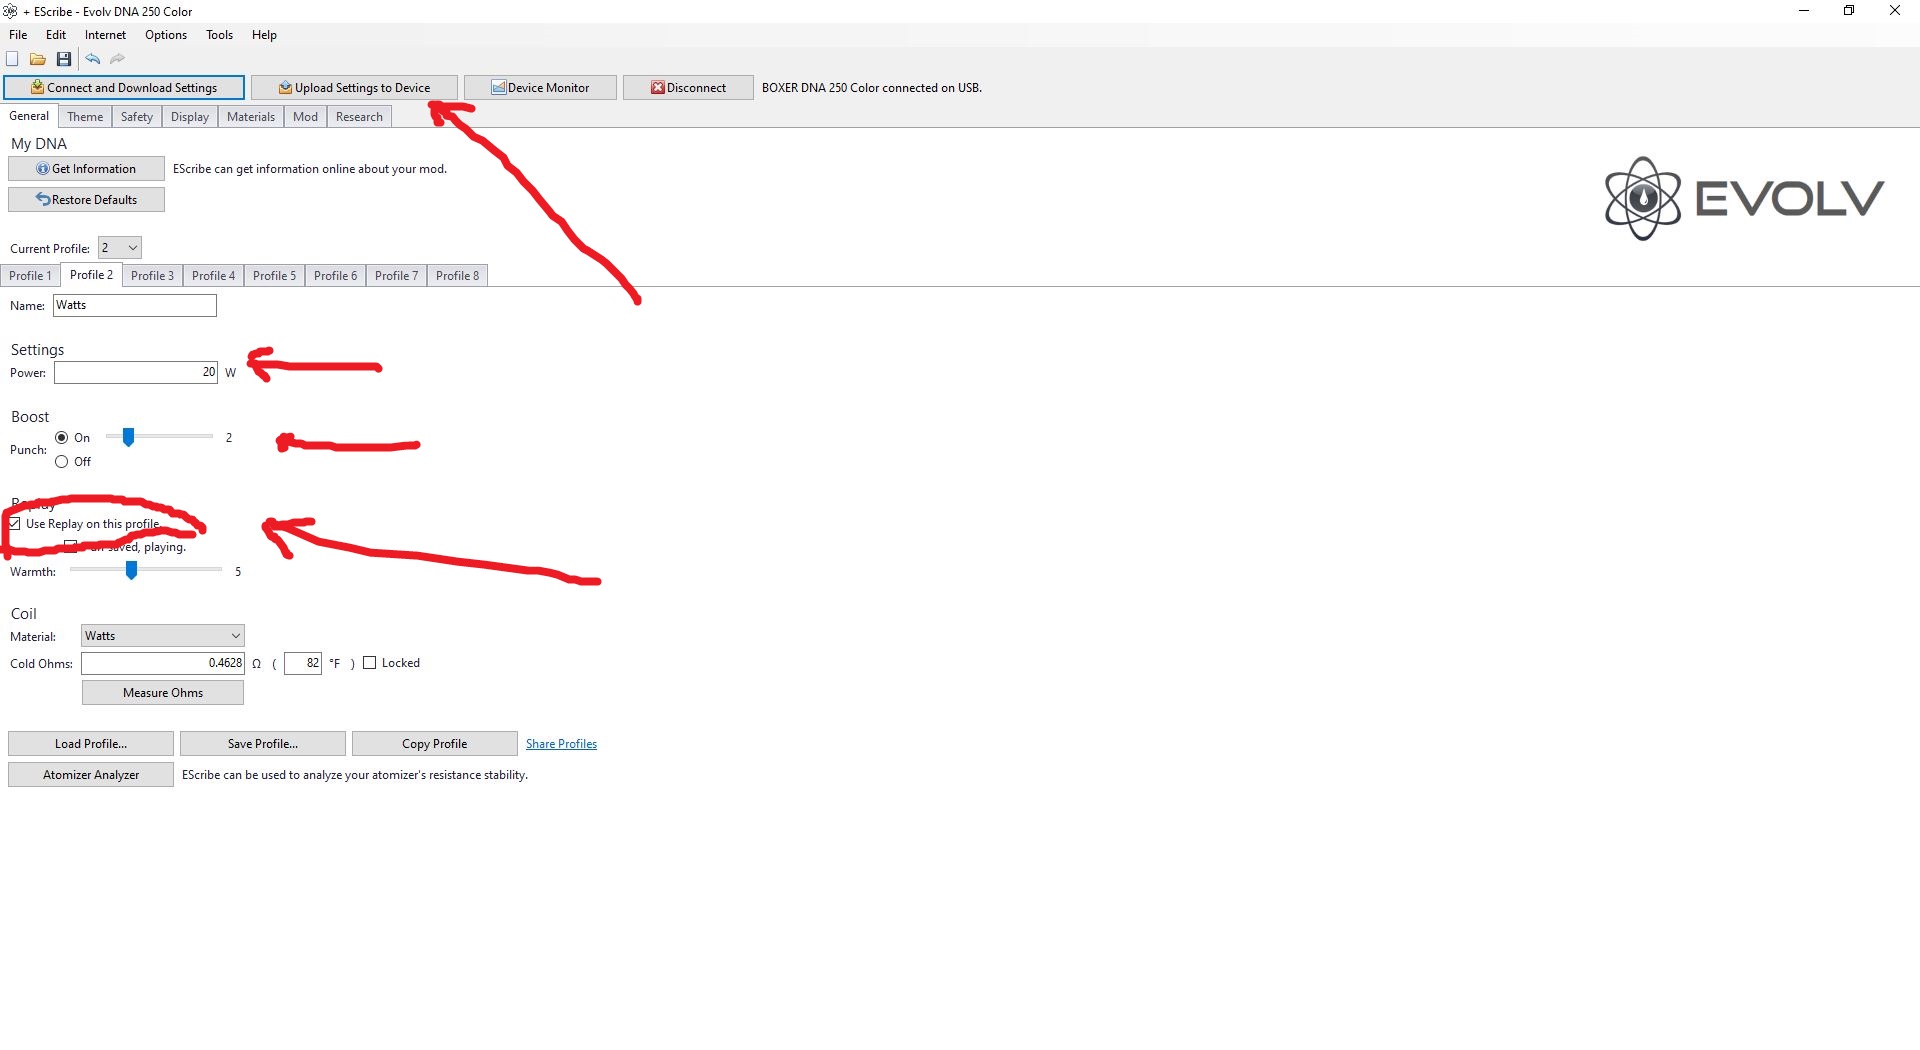Follow the Share Profiles link

tap(561, 744)
